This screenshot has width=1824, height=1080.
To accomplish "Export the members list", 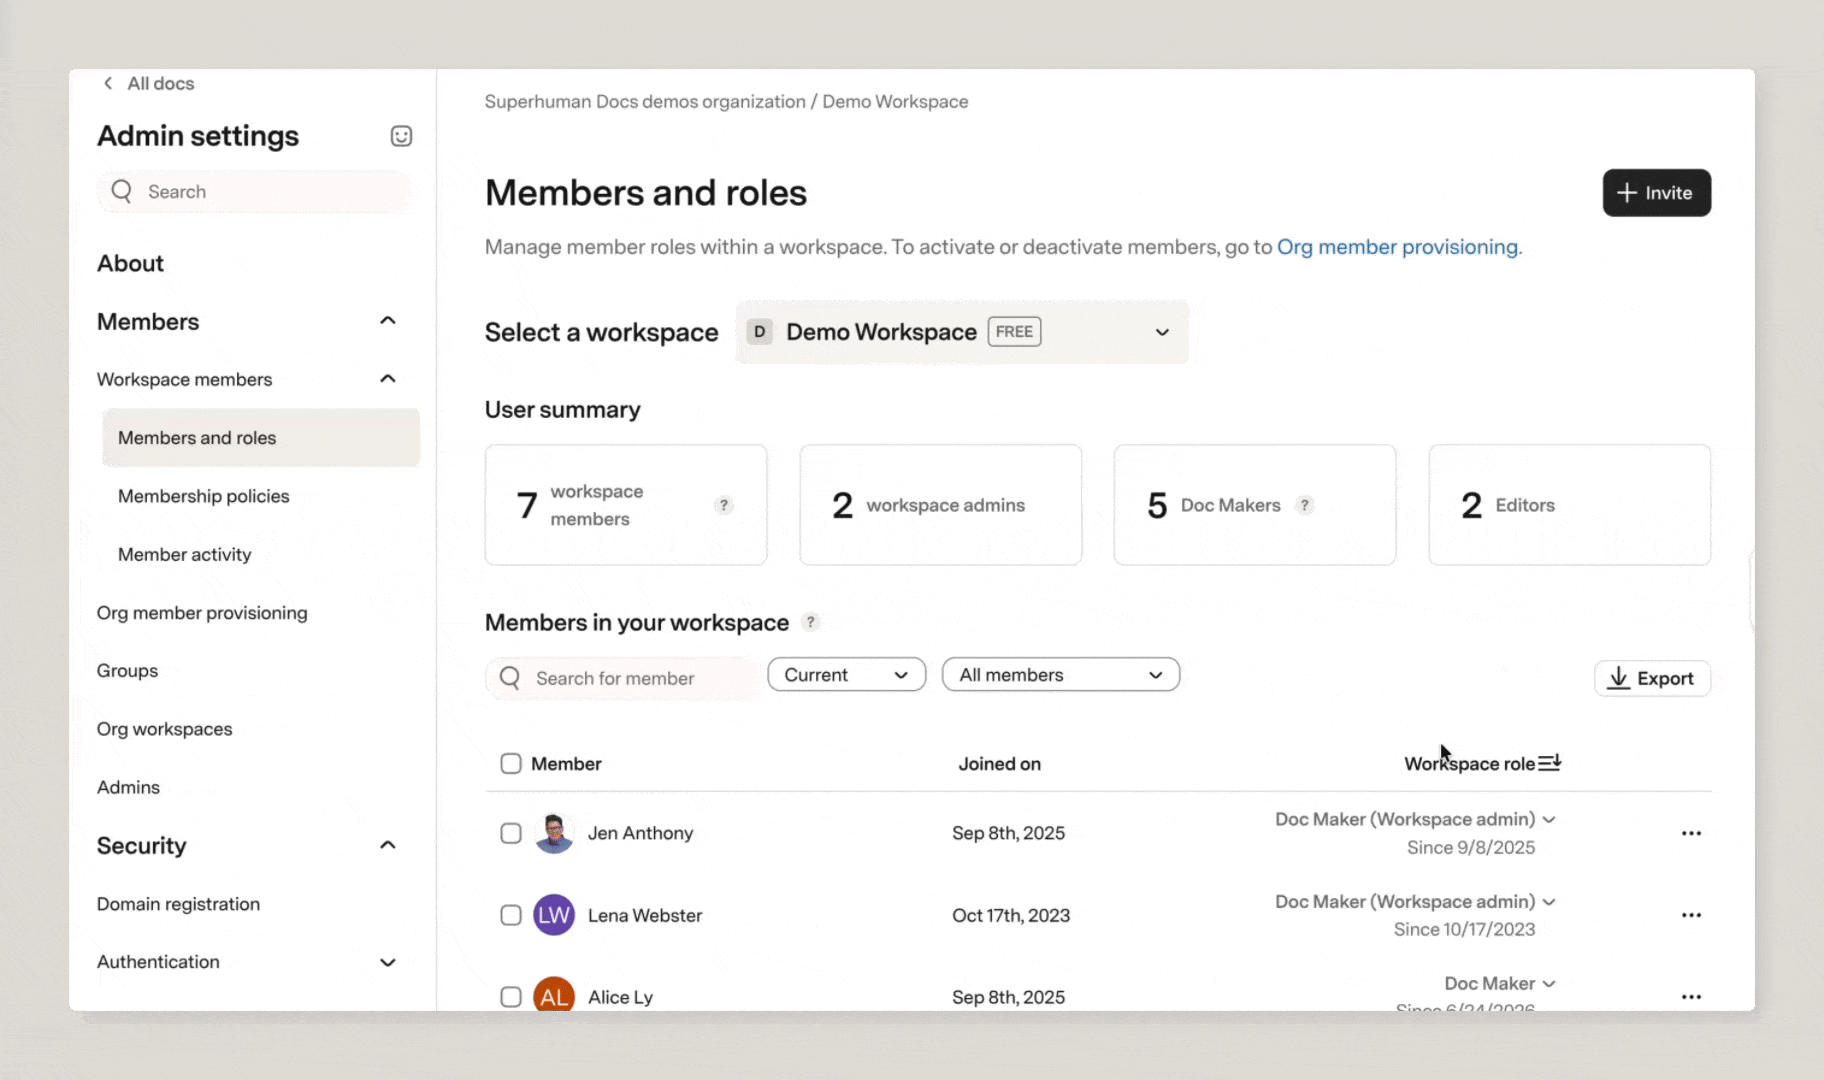I will (1652, 678).
